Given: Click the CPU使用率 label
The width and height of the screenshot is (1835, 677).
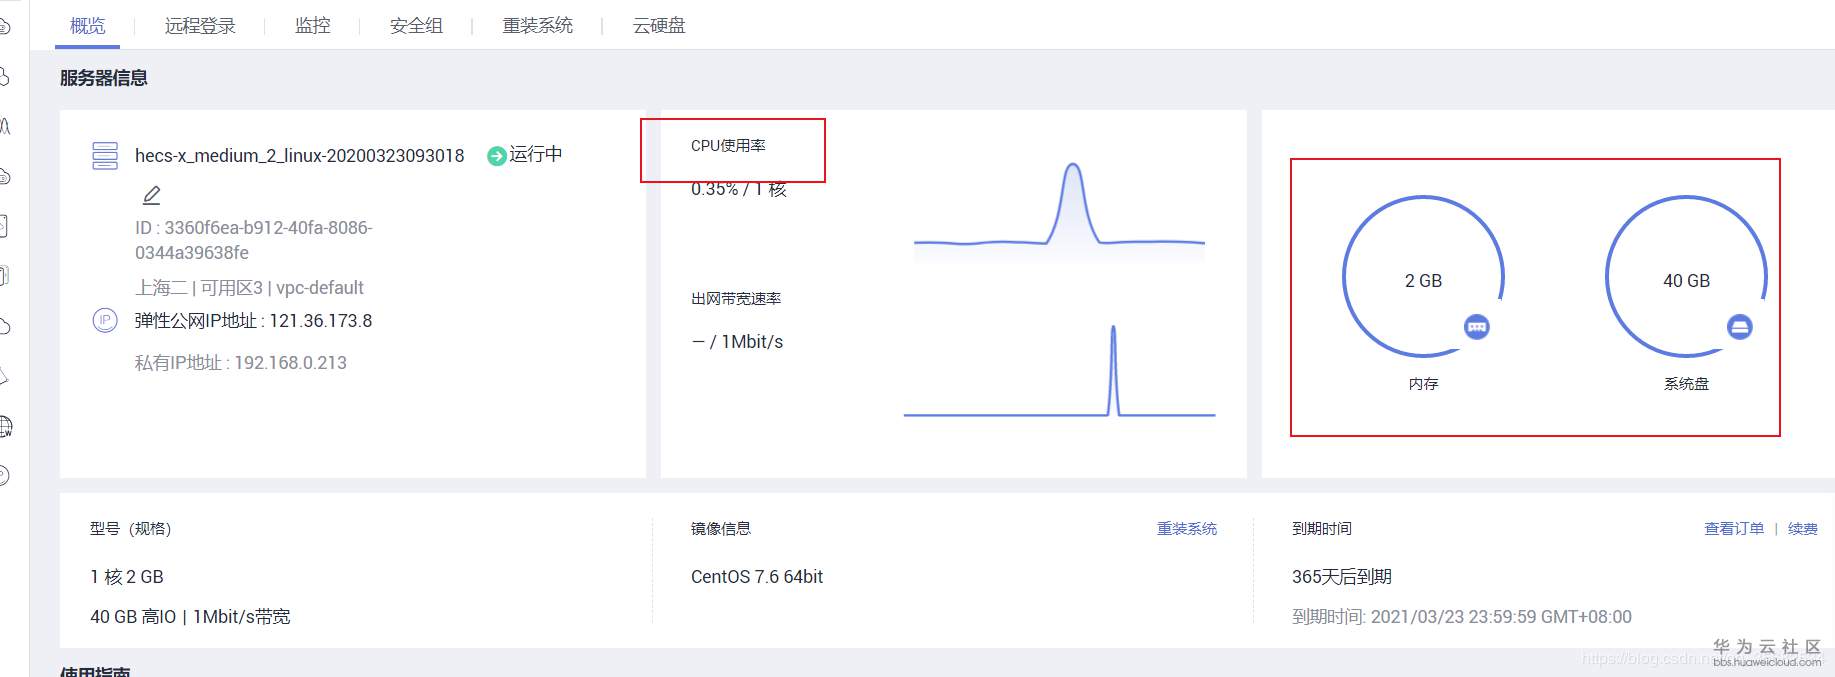Looking at the screenshot, I should coord(728,146).
